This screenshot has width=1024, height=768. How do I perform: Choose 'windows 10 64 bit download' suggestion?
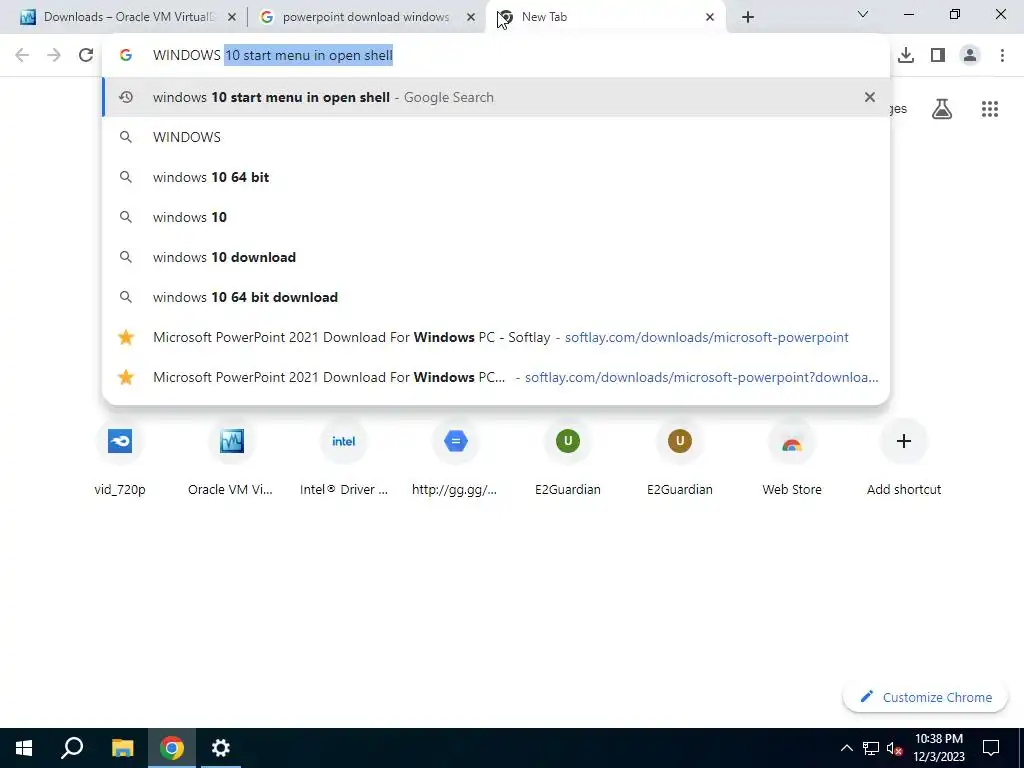(496, 297)
